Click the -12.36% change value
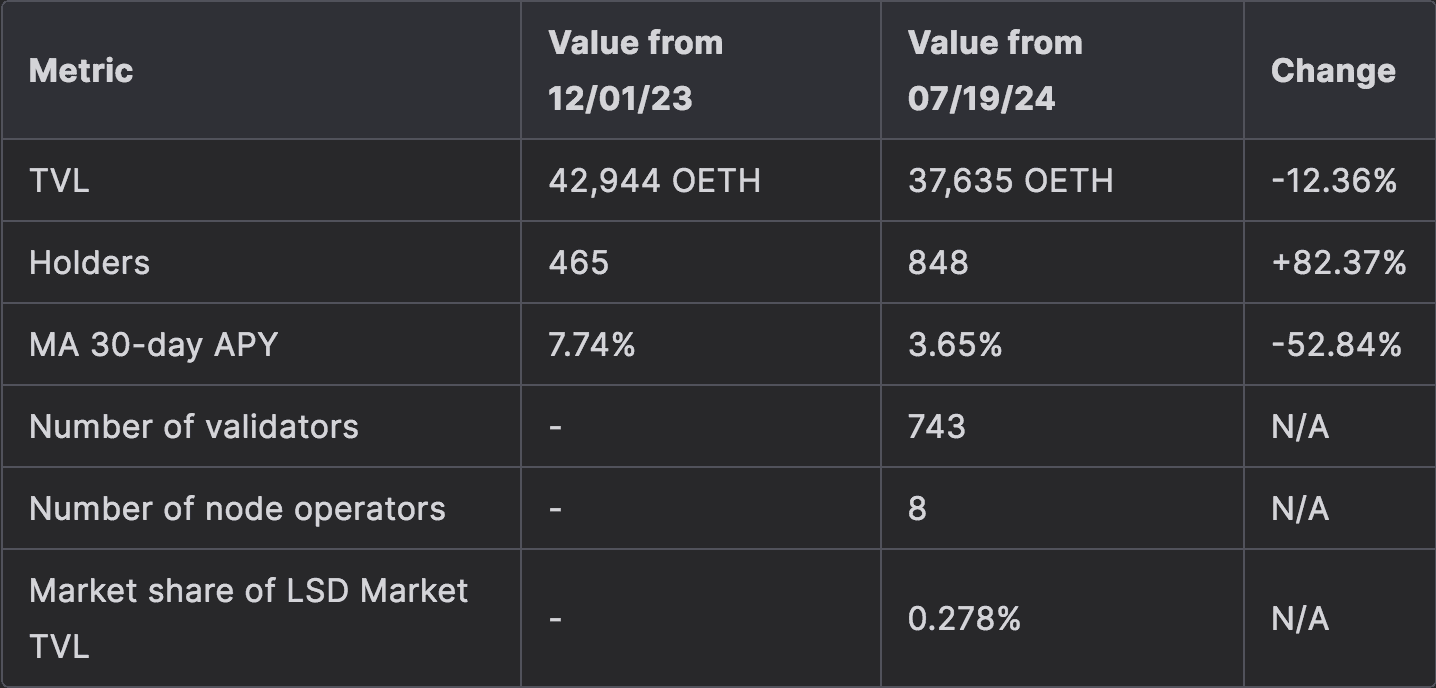Screen dimensions: 1436x688 1333,181
